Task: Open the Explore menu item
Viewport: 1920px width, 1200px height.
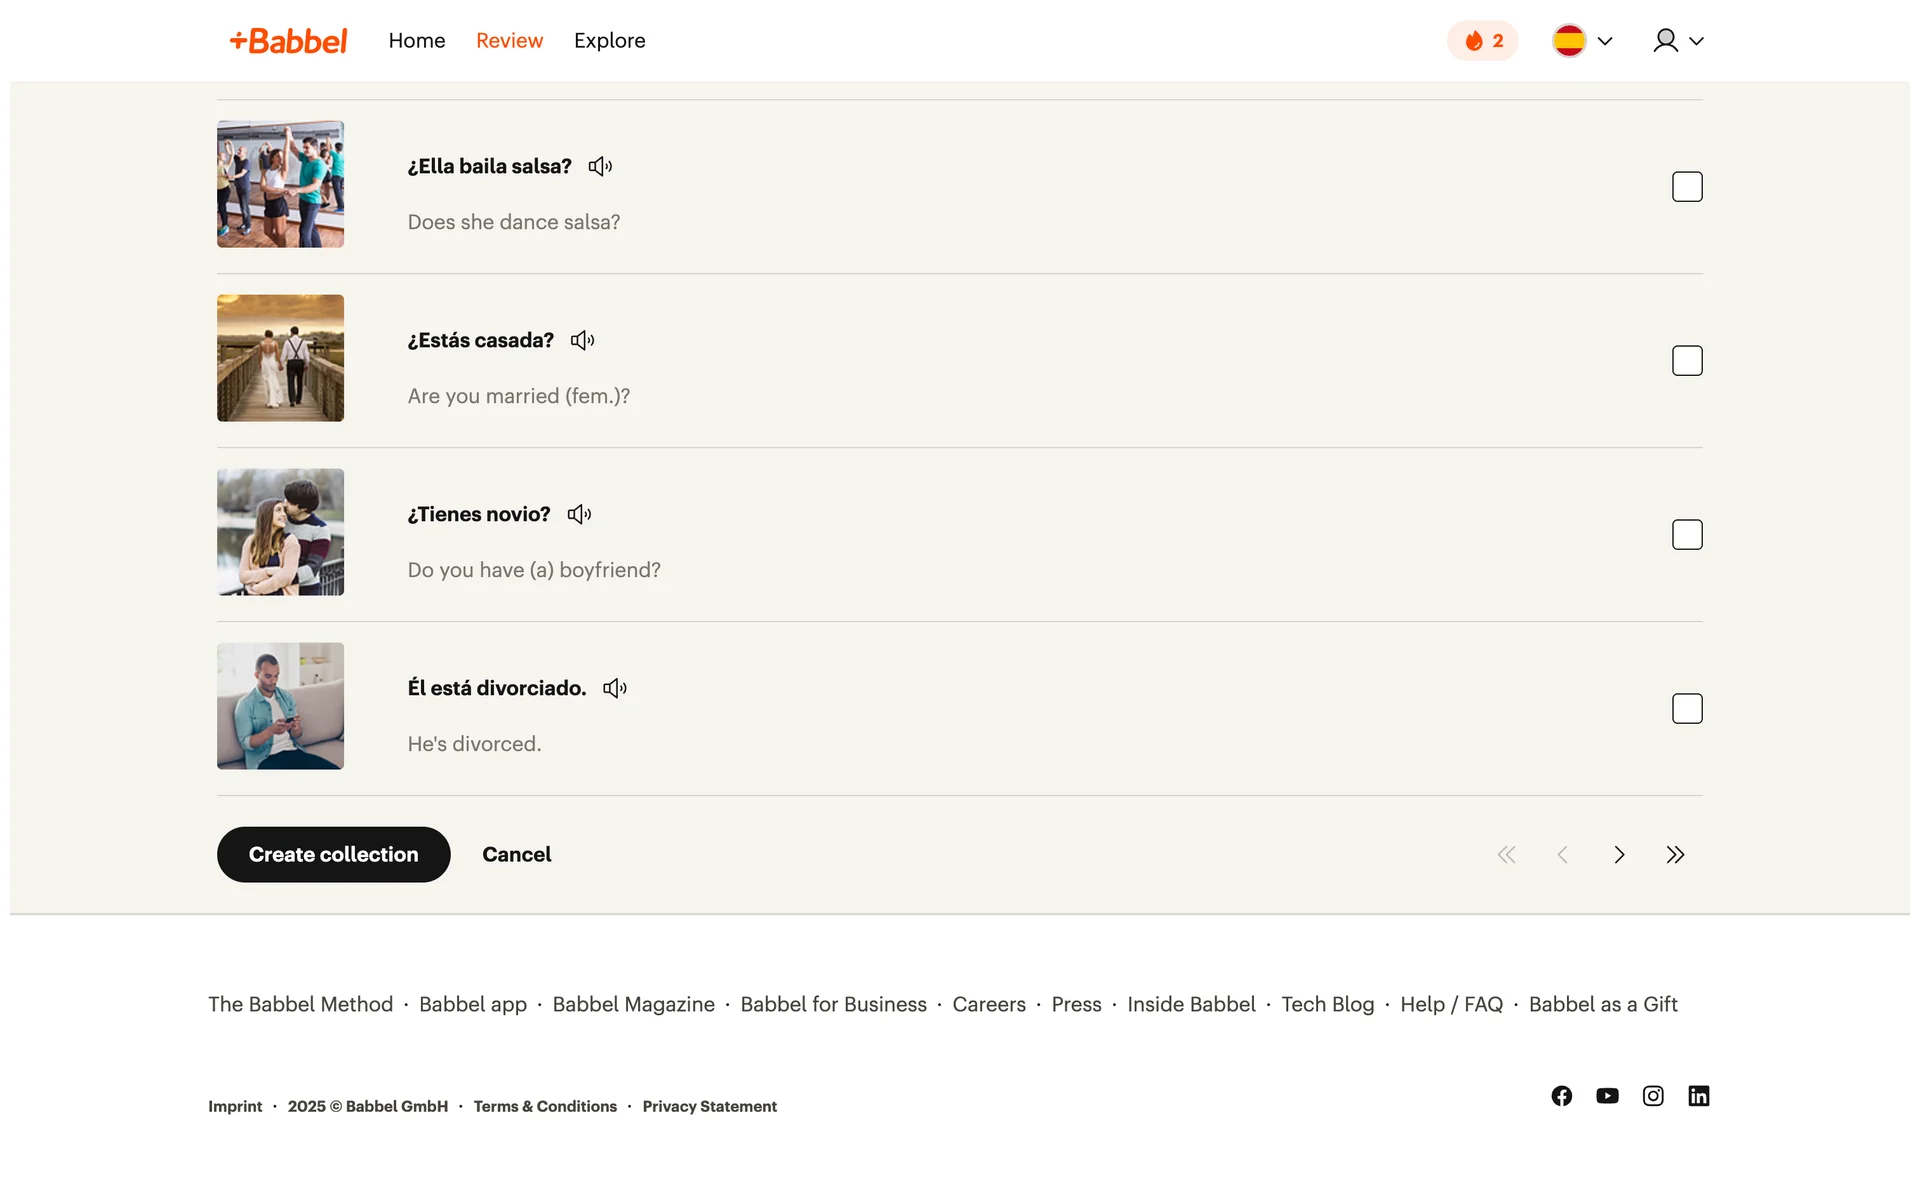Action: 609,41
